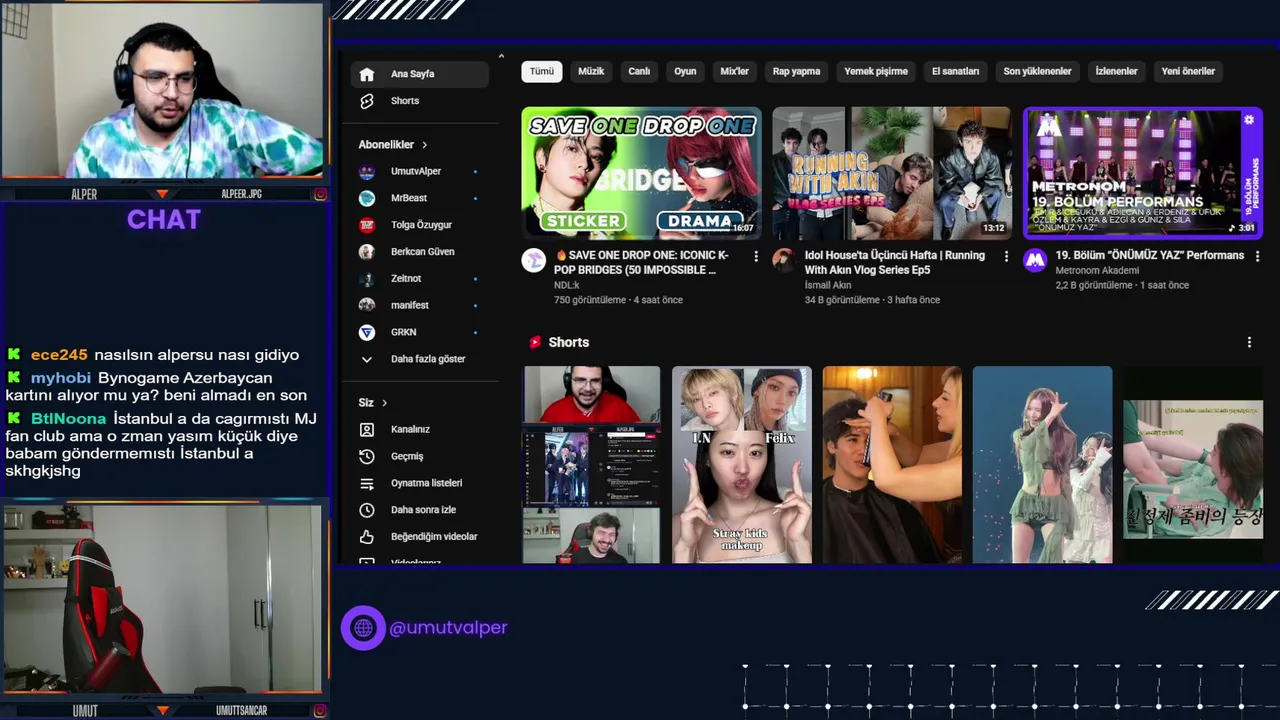The image size is (1280, 720).
Task: Click Instagram icon on ALPER camera bar
Action: coord(320,194)
